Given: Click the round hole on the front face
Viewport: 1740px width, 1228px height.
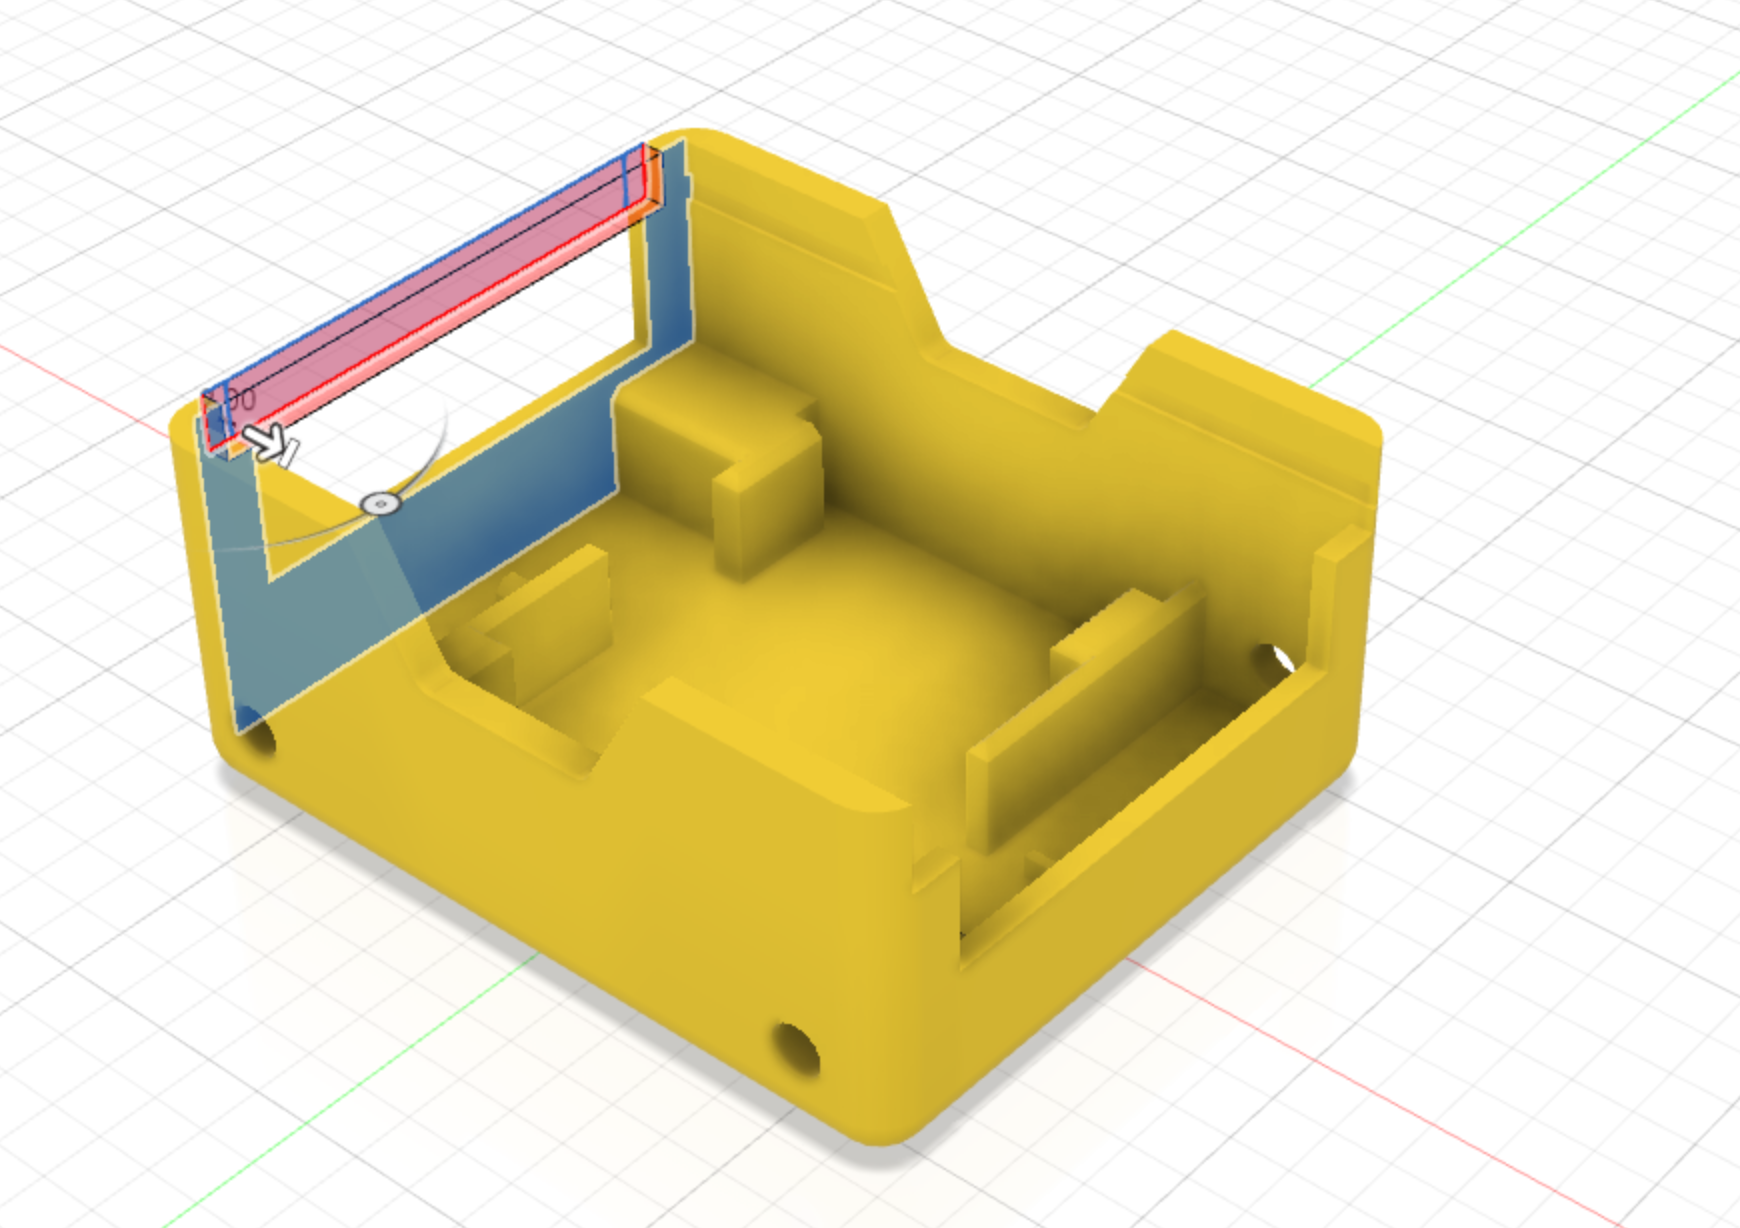Looking at the screenshot, I should point(797,1051).
